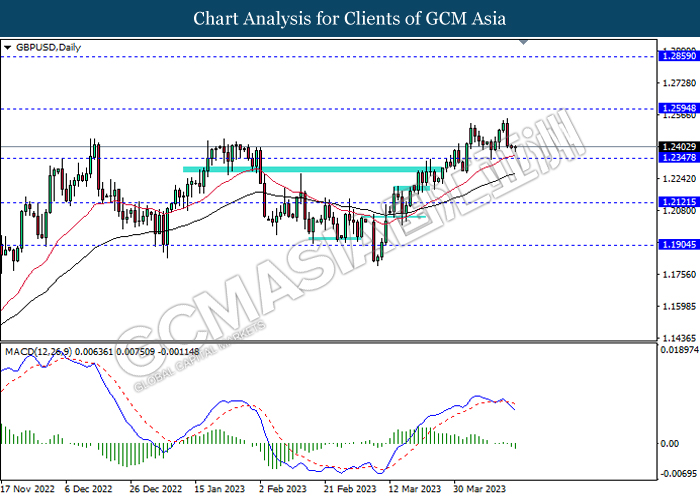
Task: Click the 2 Feb 2023 date label
Action: (x=283, y=489)
